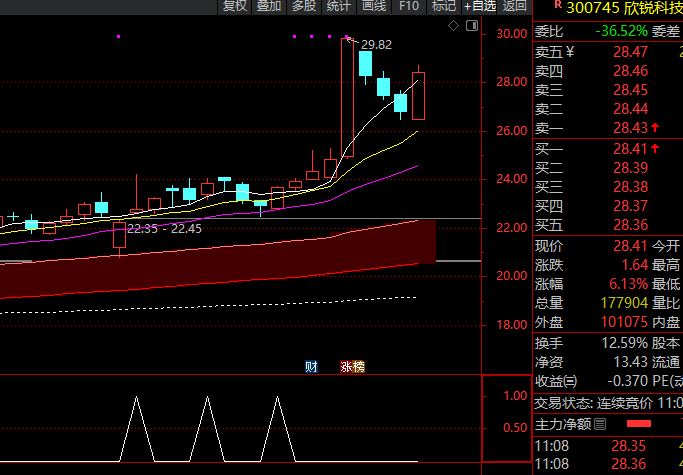Click the 换手 value 12.59%
Screen dimensions: 683x475
pos(625,343)
